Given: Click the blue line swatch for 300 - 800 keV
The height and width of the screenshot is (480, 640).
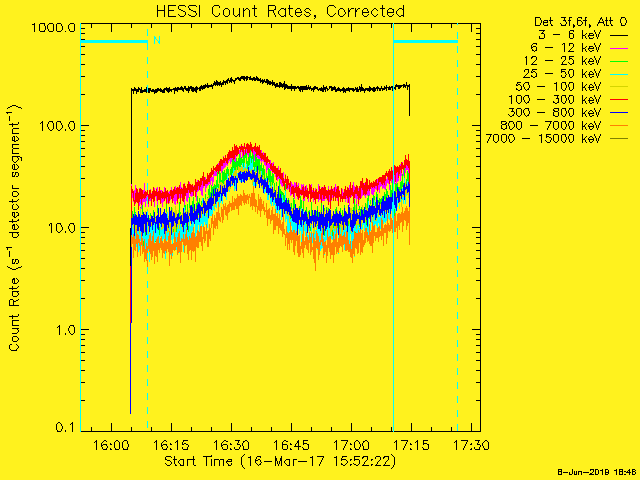Looking at the screenshot, I should [x=619, y=113].
